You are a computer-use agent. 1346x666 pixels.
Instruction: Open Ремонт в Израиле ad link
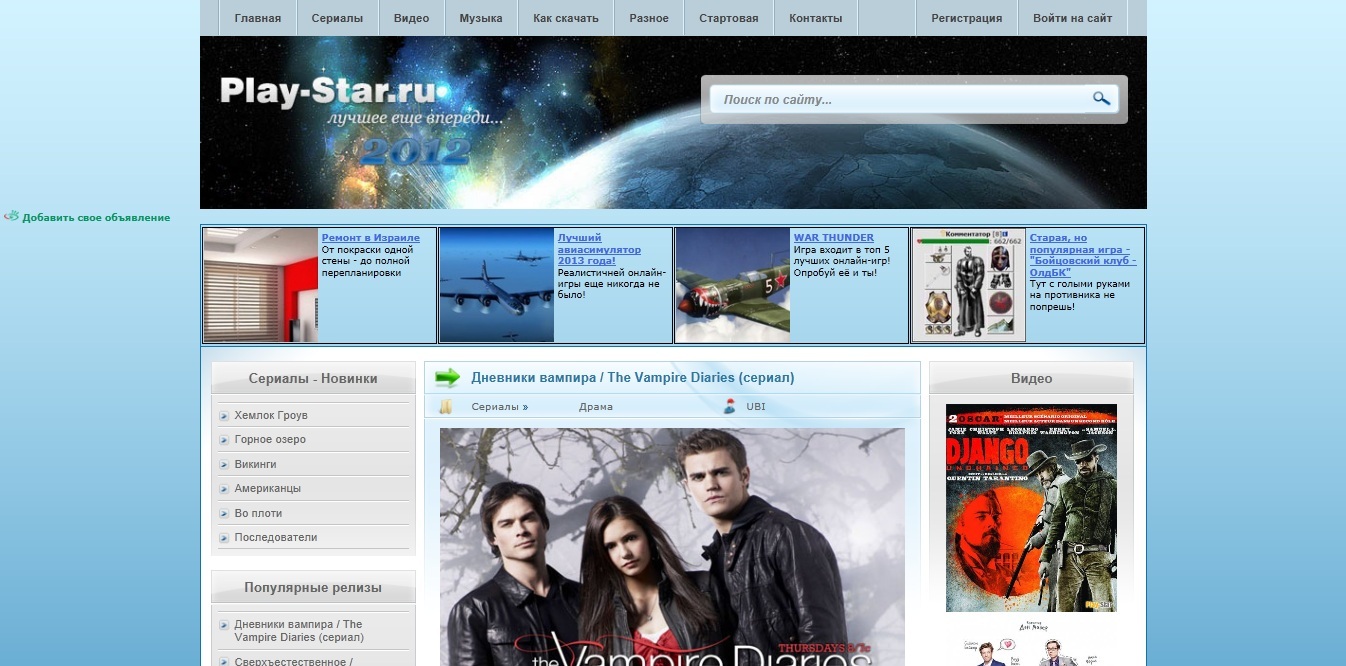pos(371,238)
